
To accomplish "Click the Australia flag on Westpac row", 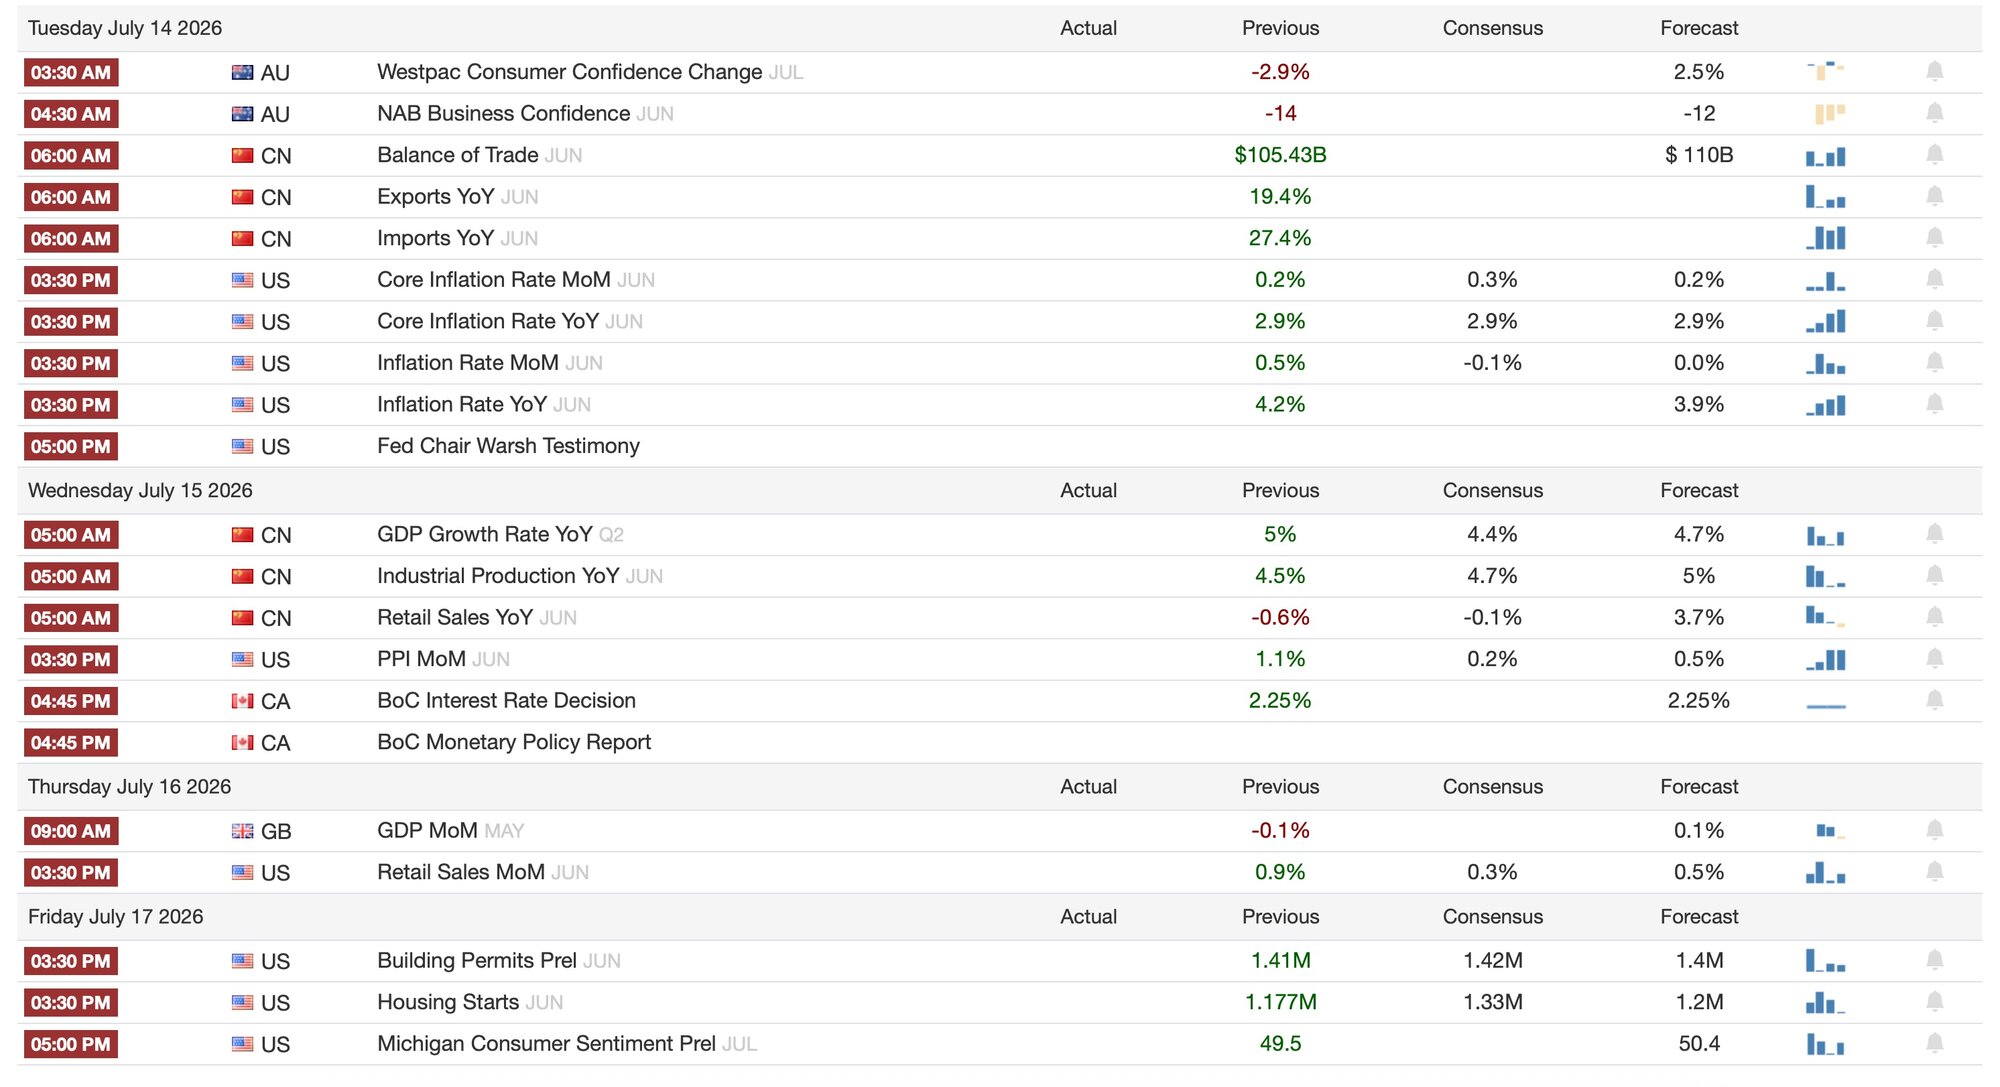I will click(242, 72).
